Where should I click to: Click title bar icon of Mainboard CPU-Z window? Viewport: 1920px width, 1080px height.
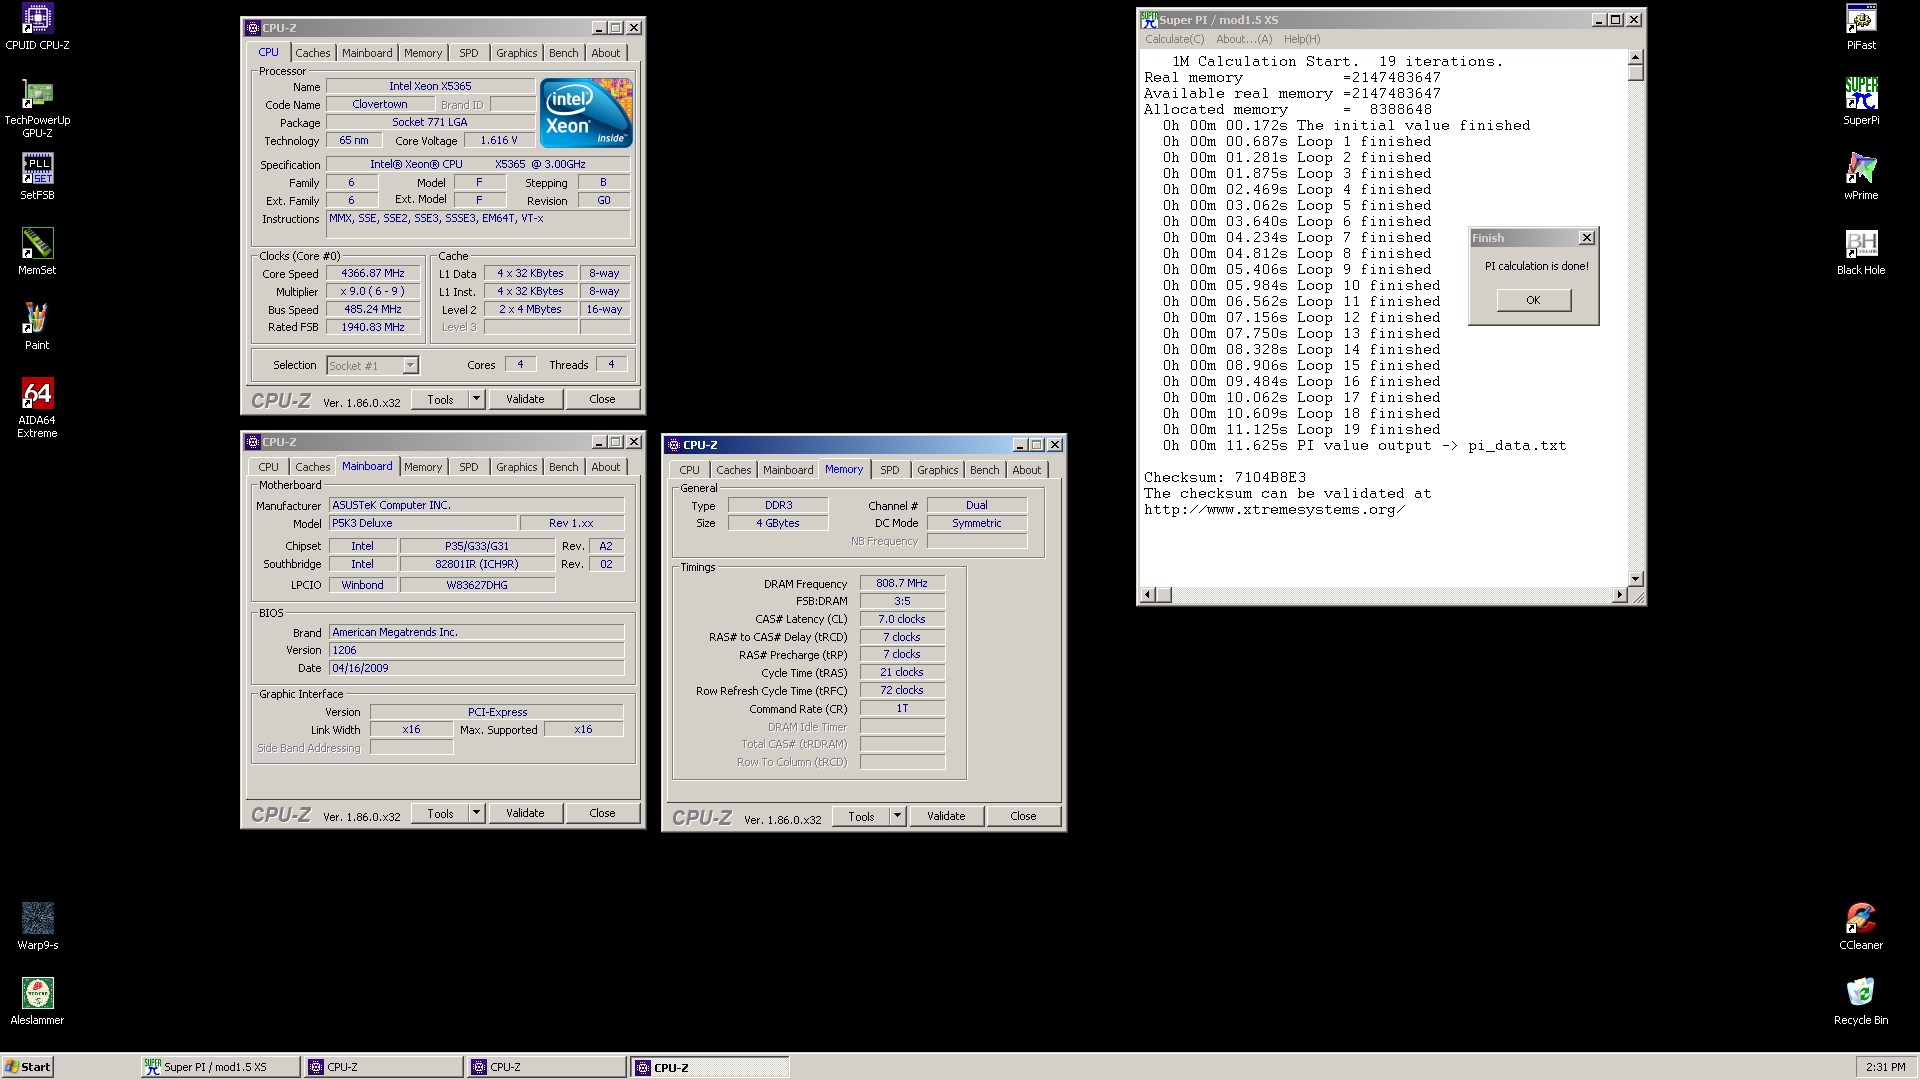[x=253, y=442]
